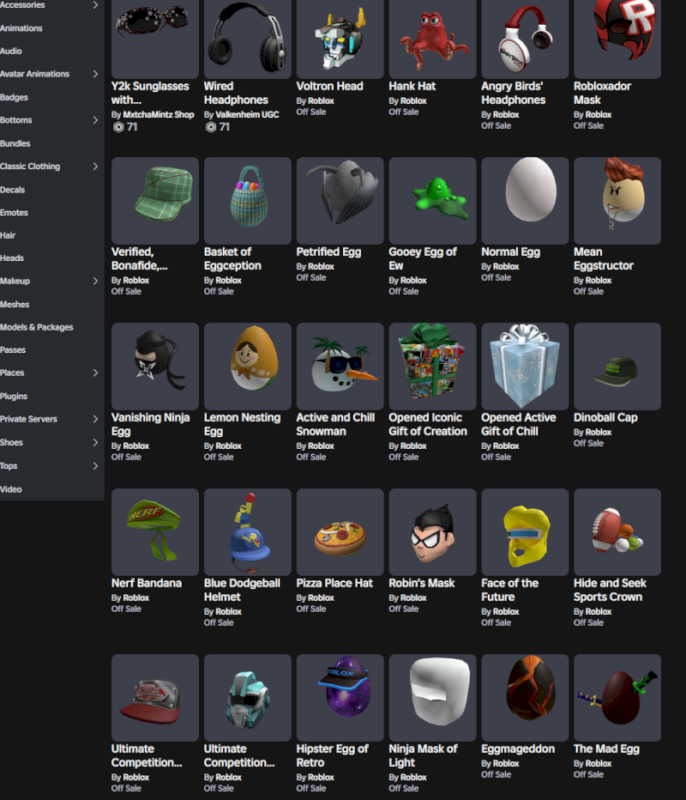
Task: Open the Blue Dodgeball Helmet image
Action: coord(247,532)
